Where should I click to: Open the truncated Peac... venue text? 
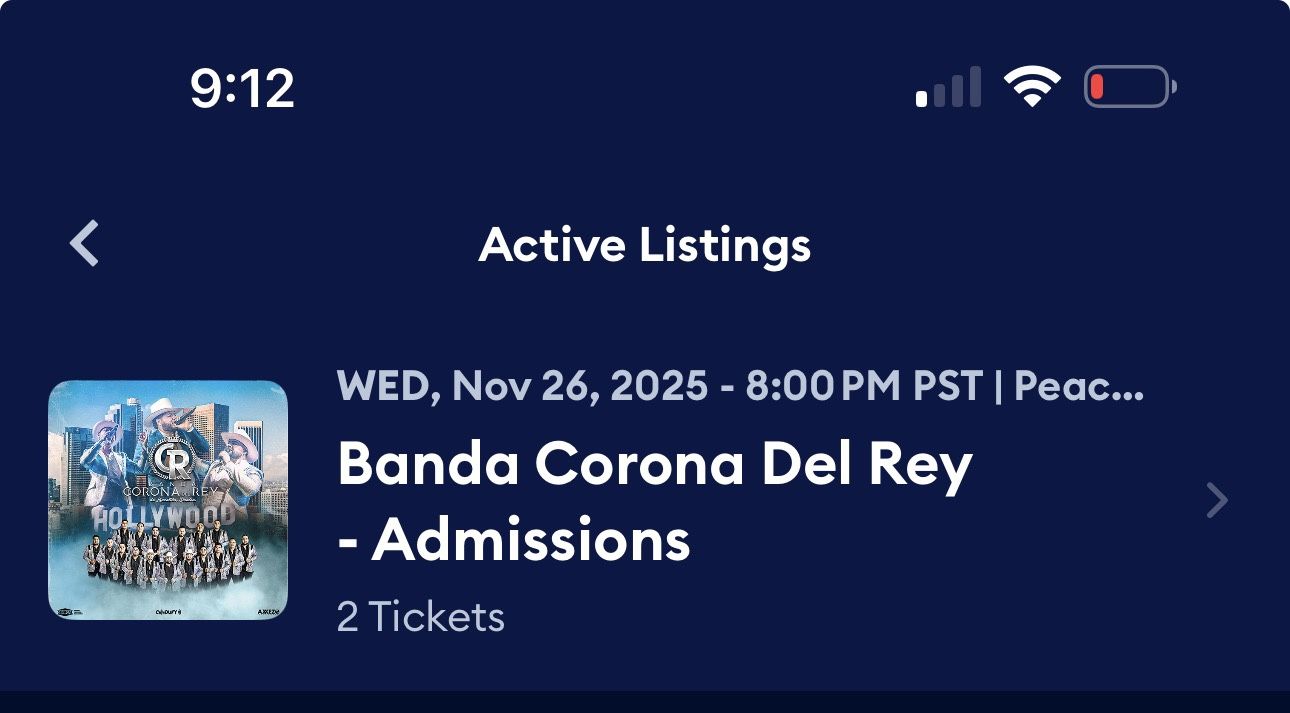tap(1080, 385)
